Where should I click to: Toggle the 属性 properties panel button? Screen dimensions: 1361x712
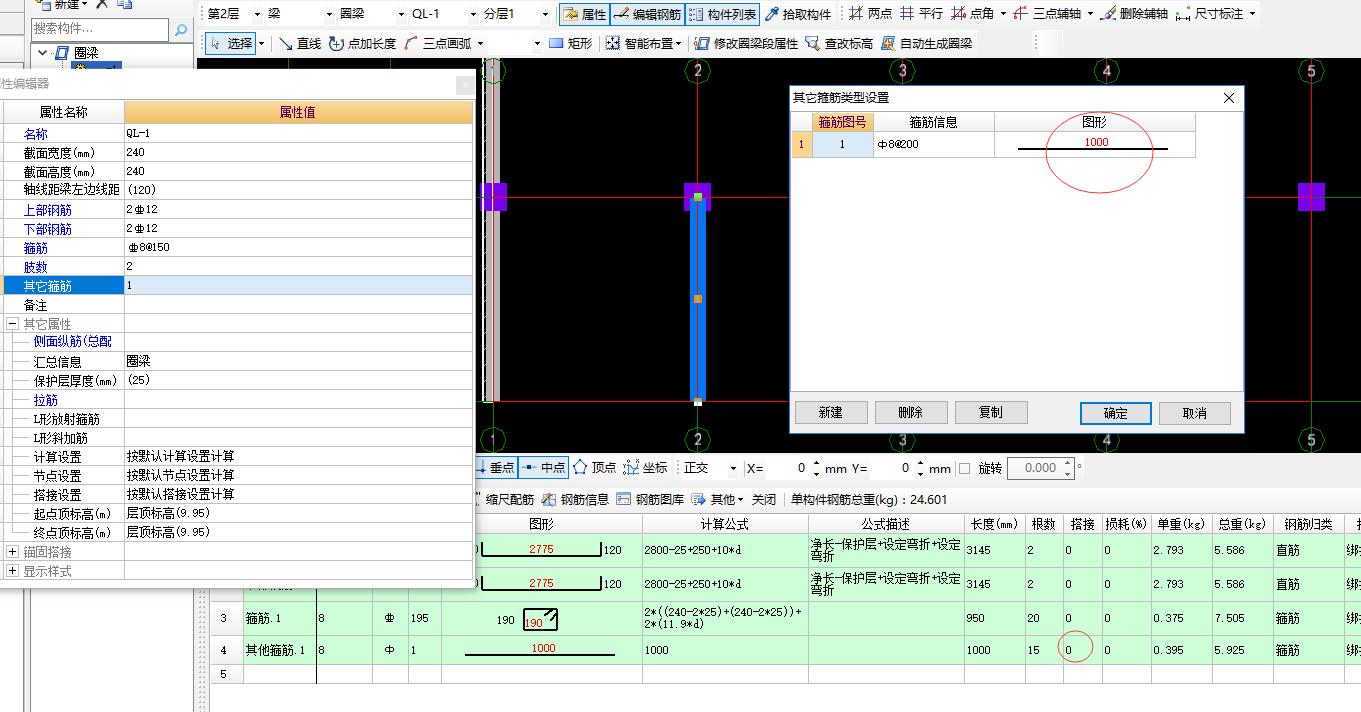click(x=584, y=14)
